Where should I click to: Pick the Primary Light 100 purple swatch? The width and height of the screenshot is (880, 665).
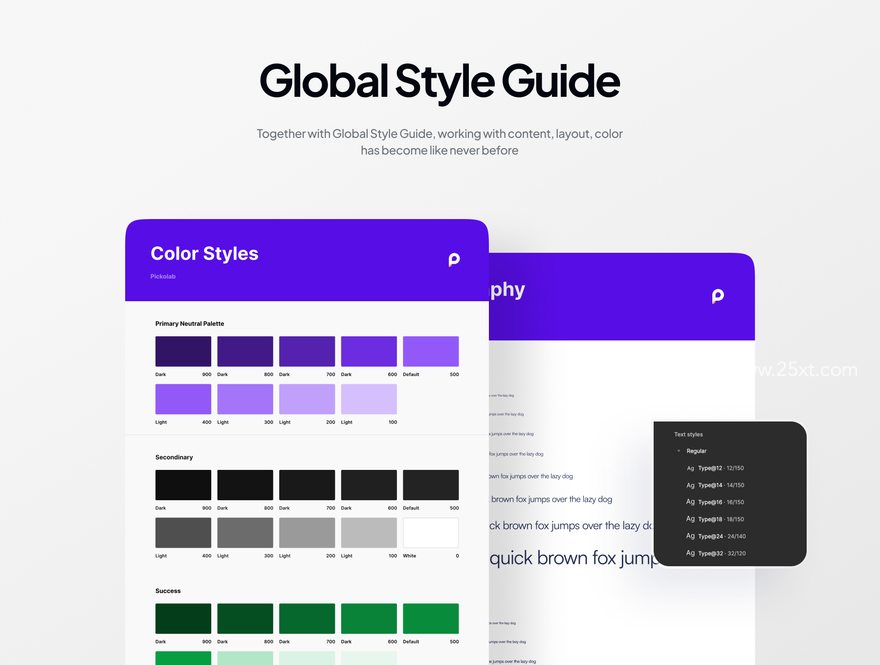pos(369,399)
